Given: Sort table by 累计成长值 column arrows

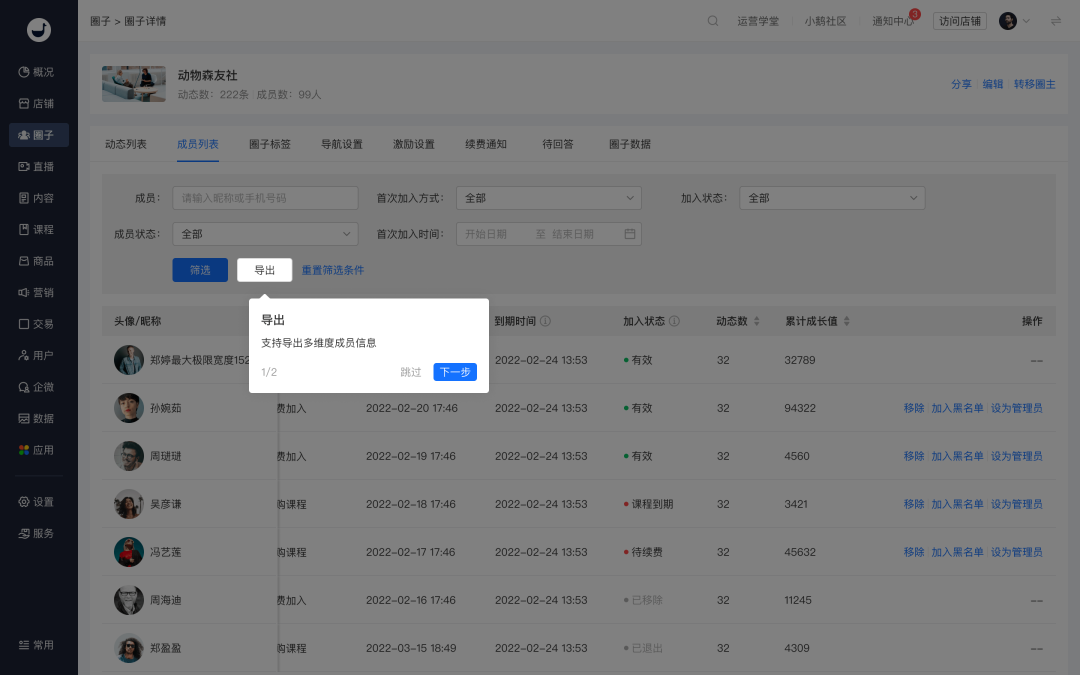Looking at the screenshot, I should [847, 321].
